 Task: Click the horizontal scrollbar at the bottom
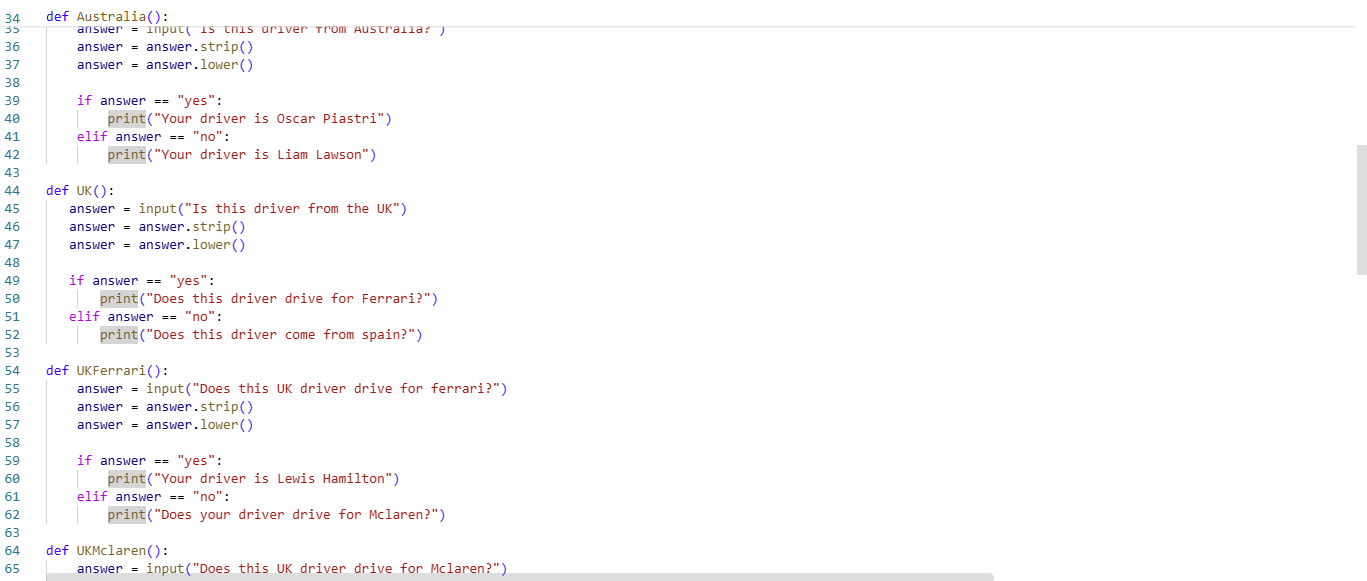[x=500, y=577]
